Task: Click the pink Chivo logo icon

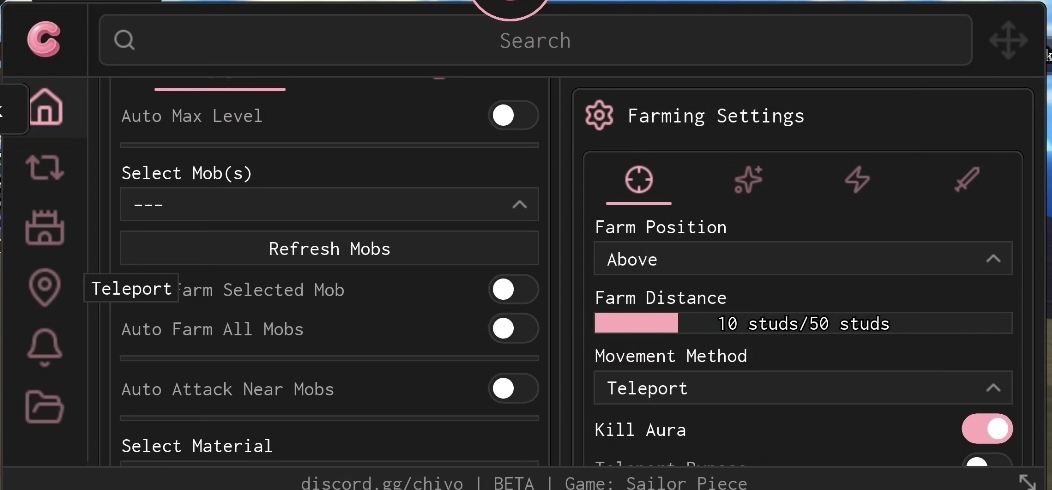Action: [44, 40]
